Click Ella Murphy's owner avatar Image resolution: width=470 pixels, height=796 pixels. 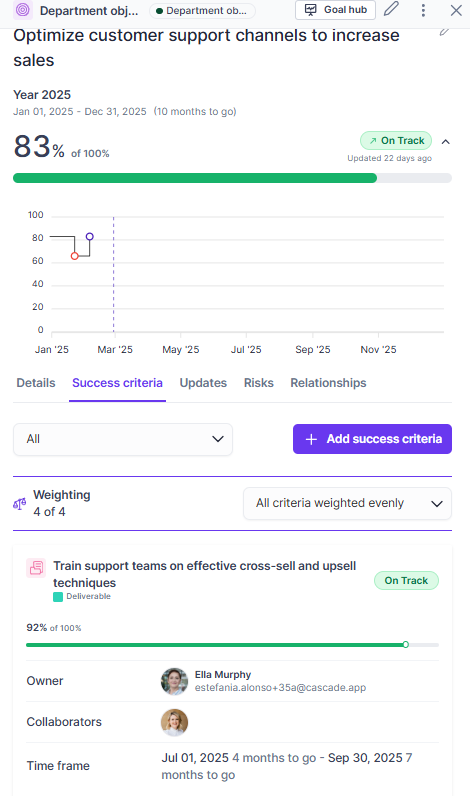[174, 681]
